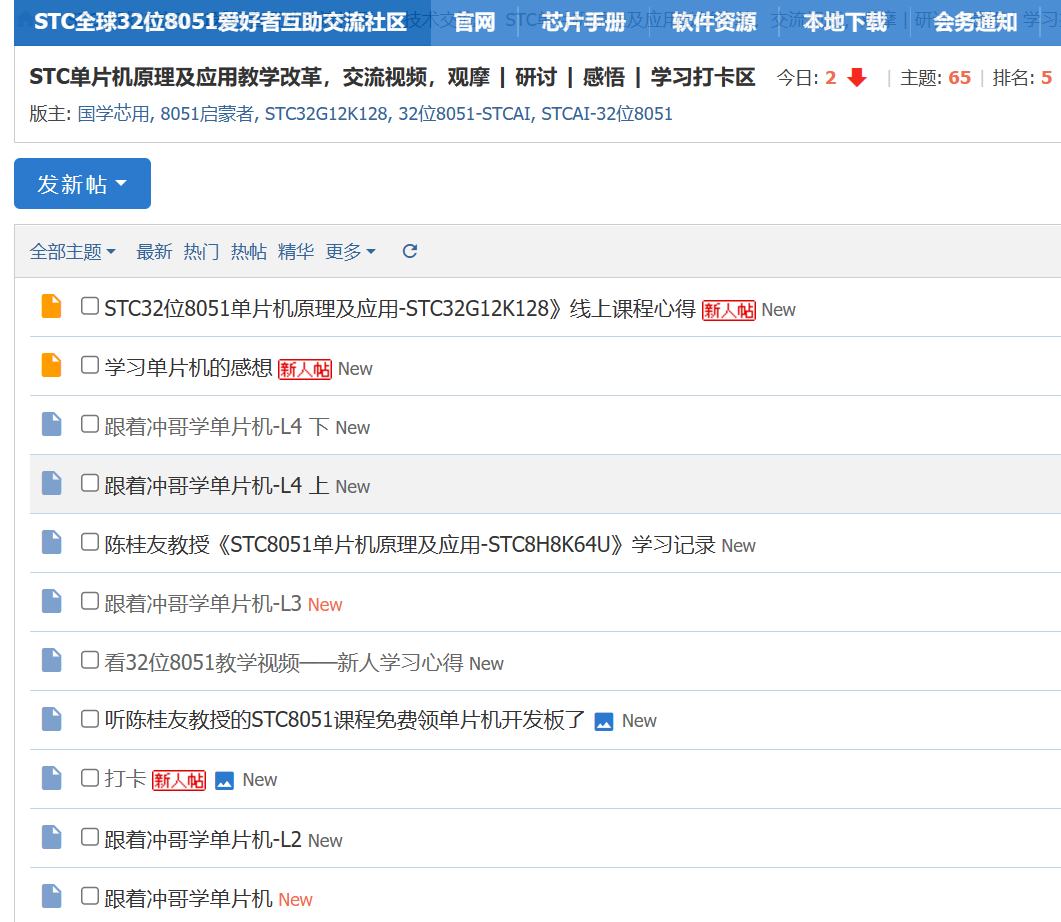The image size is (1061, 922).
Task: Click the forum title STC单片机原理及应用教学改革
Action: click(x=392, y=77)
